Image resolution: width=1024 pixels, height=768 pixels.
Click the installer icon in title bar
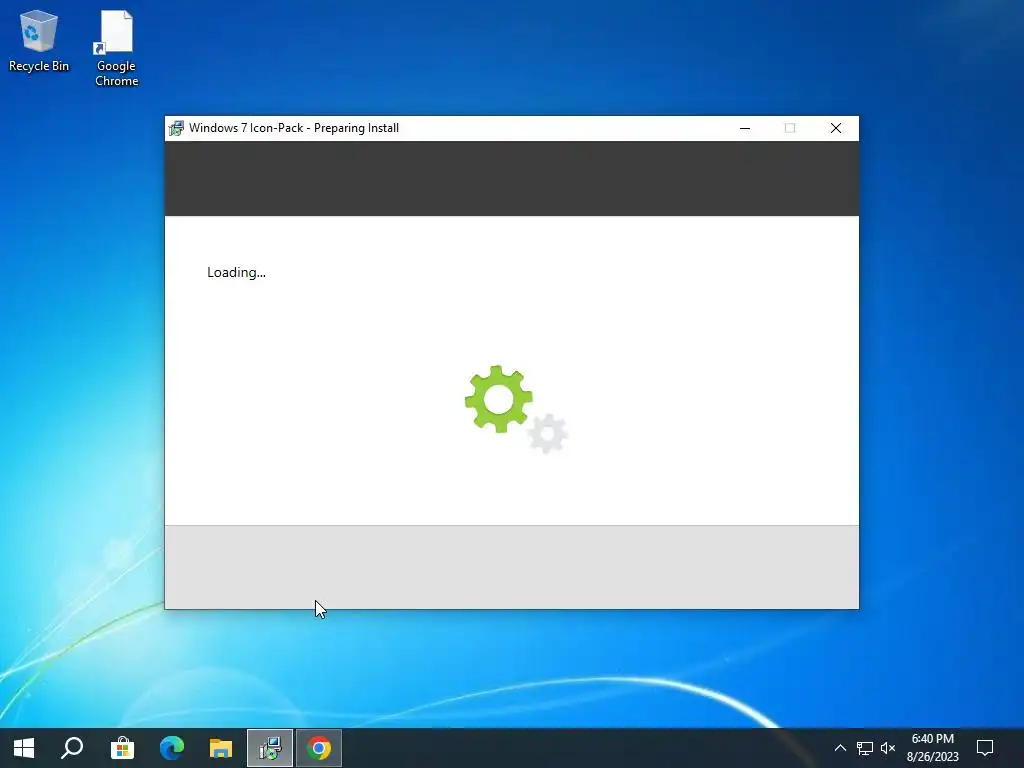[x=176, y=128]
